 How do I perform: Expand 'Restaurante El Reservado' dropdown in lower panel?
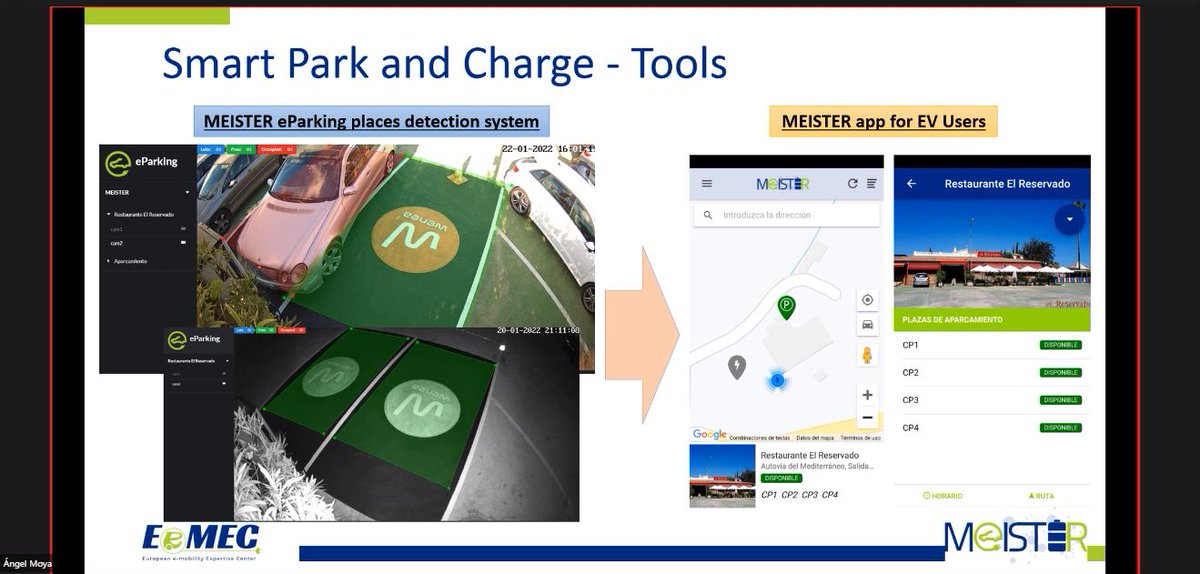pos(227,360)
